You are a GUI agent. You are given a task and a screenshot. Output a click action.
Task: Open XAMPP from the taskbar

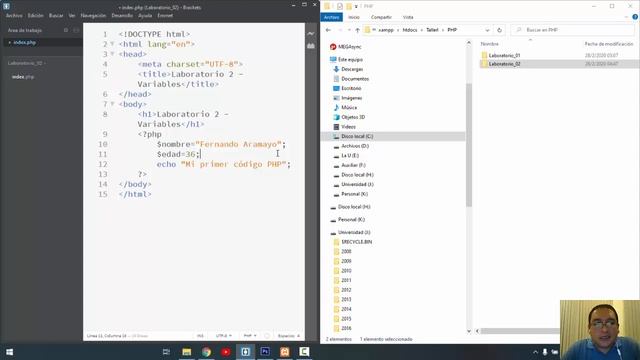[284, 352]
